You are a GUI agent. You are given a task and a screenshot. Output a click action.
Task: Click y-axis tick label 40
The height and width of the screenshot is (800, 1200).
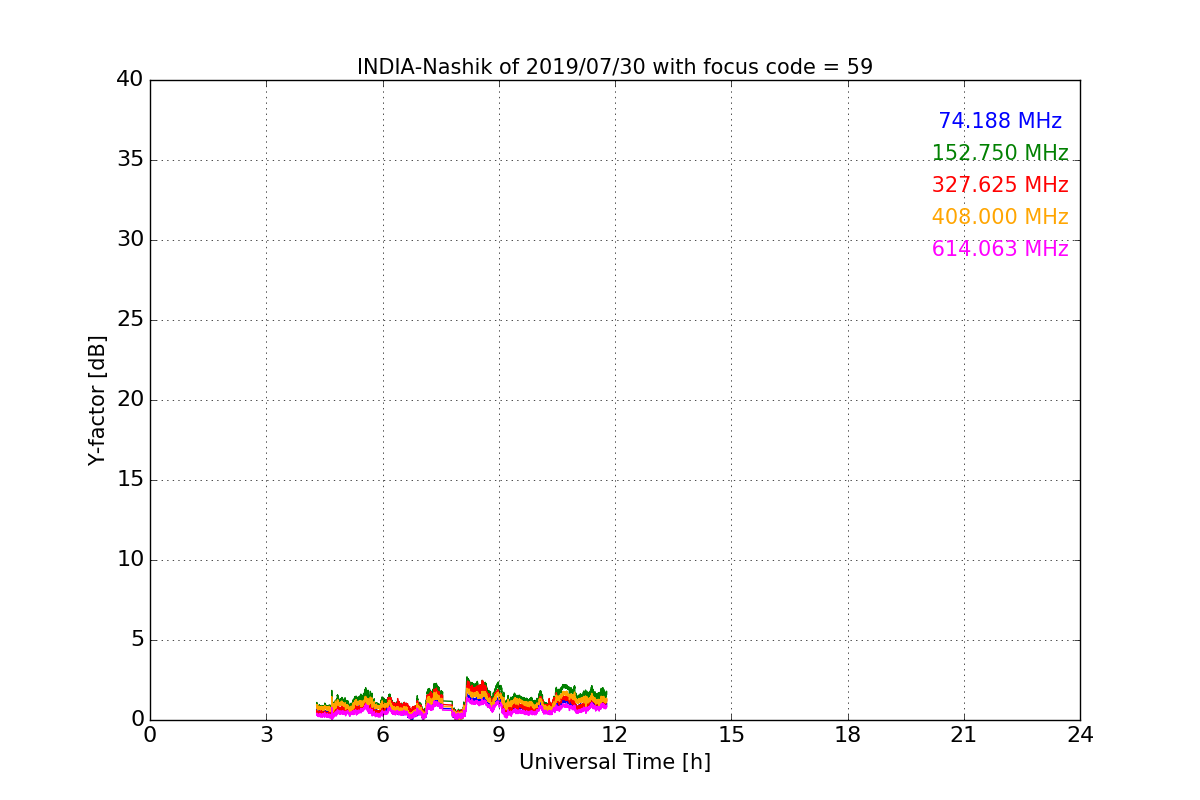130,80
